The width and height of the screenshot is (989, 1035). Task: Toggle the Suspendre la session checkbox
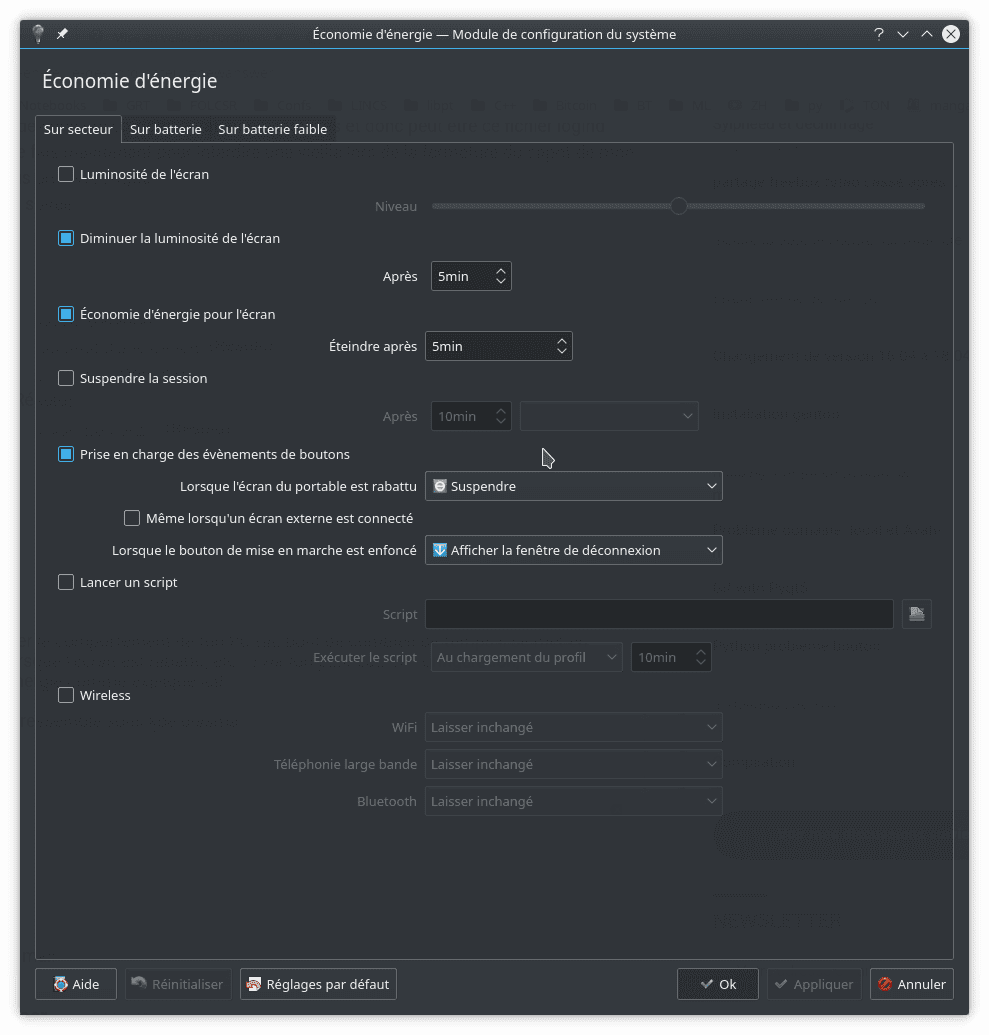[66, 378]
